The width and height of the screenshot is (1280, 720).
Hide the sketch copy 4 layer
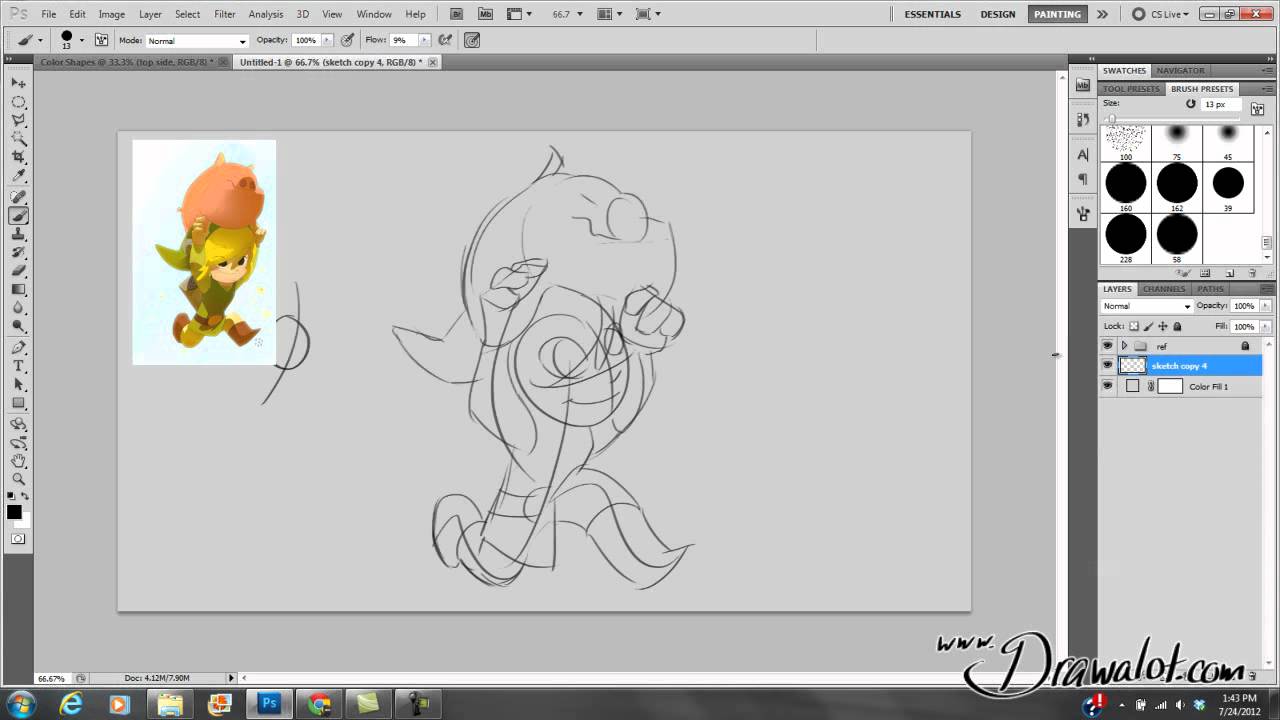point(1107,366)
